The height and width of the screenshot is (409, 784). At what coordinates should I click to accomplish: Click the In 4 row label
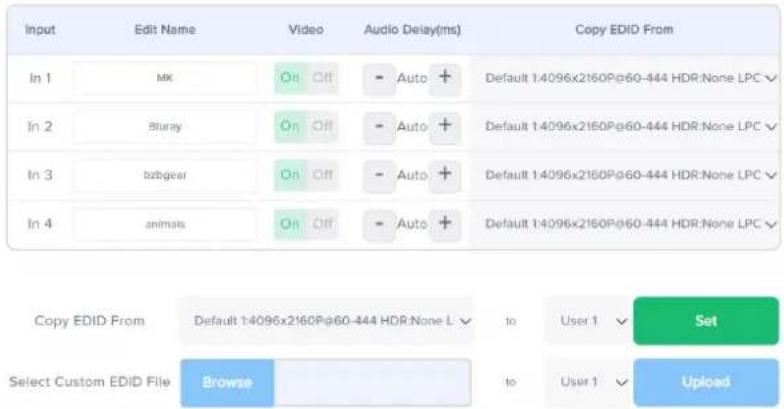click(x=40, y=224)
